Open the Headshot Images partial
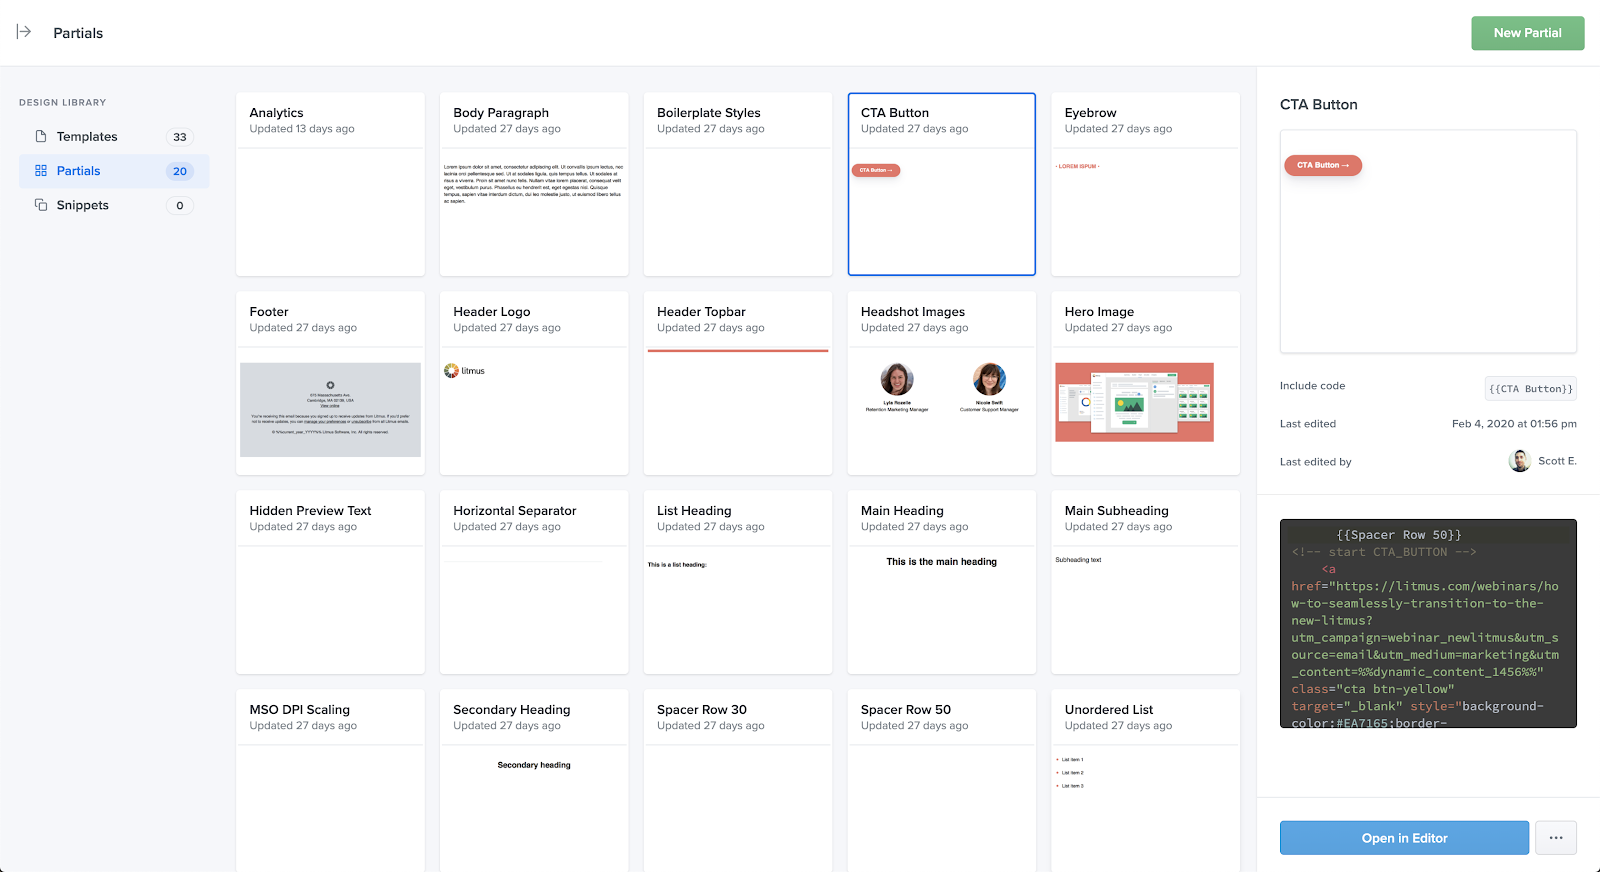This screenshot has height=872, width=1600. tap(941, 383)
